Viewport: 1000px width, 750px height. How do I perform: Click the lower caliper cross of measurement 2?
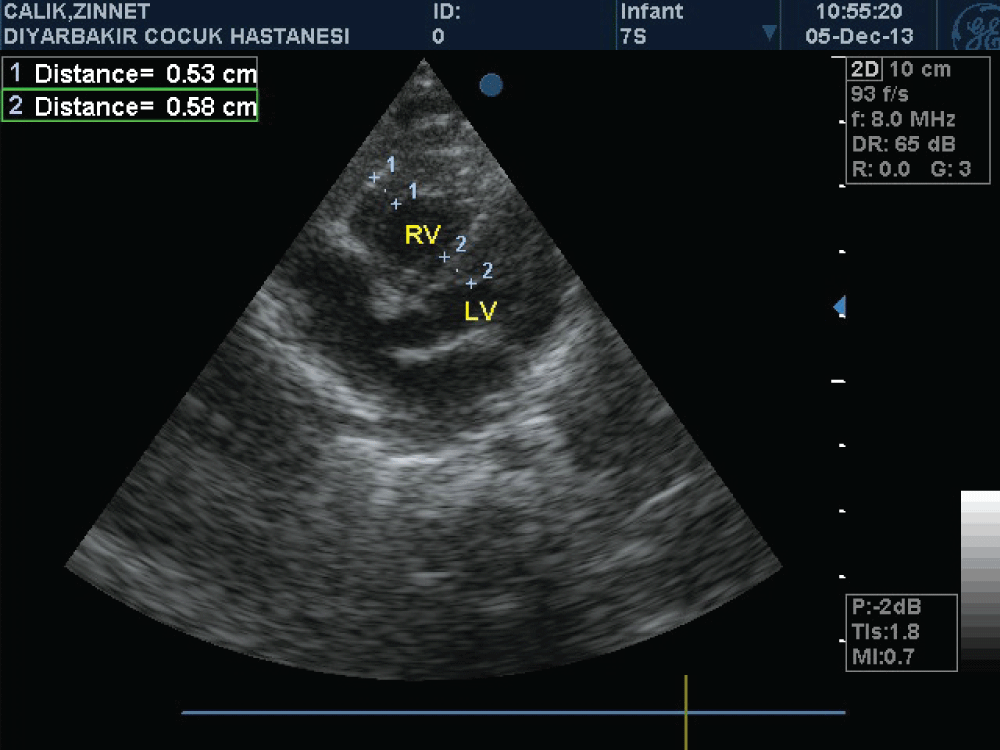[471, 284]
